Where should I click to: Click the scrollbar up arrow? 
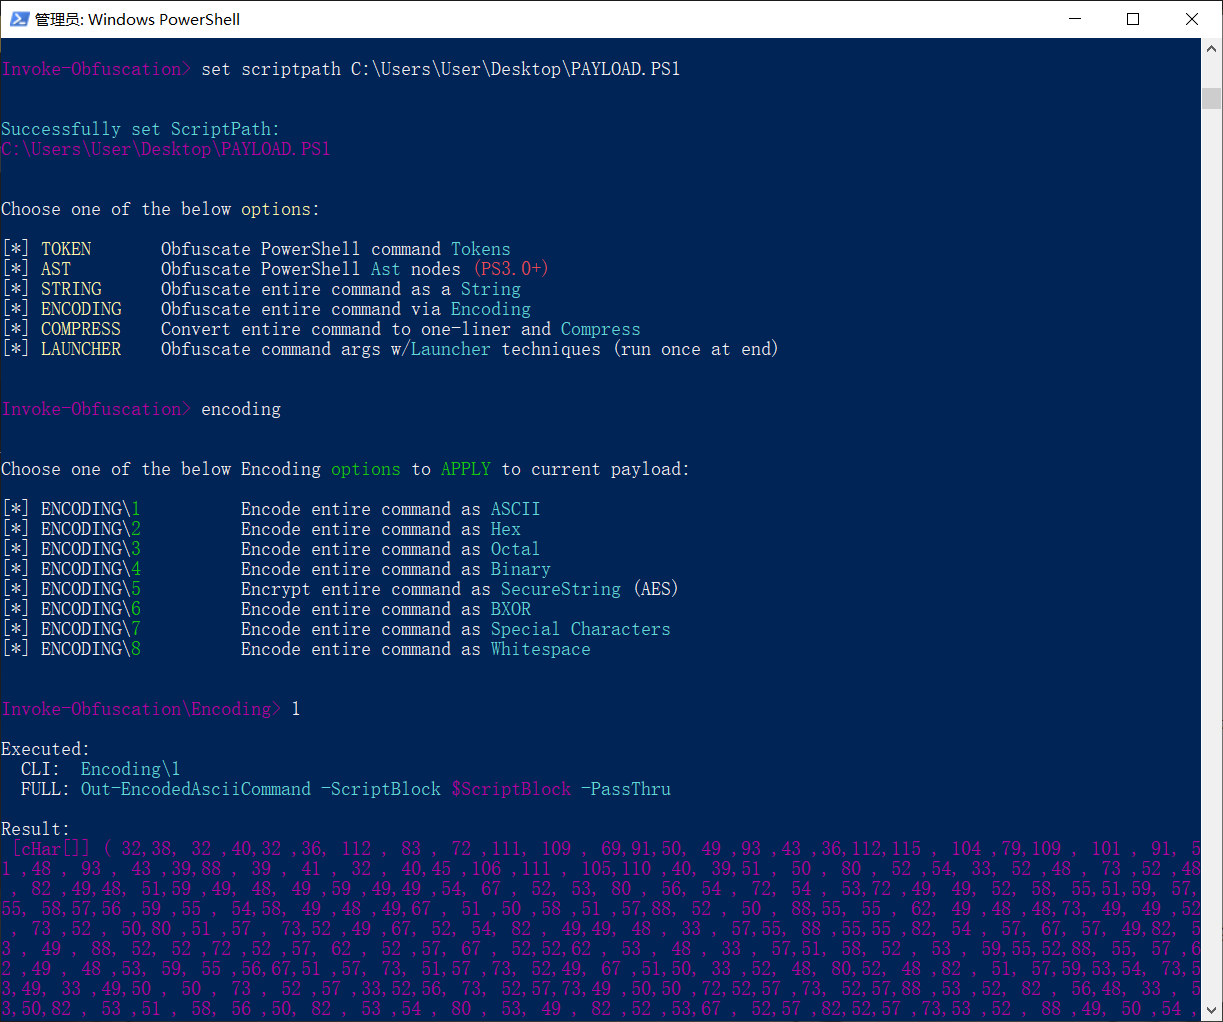(1212, 48)
